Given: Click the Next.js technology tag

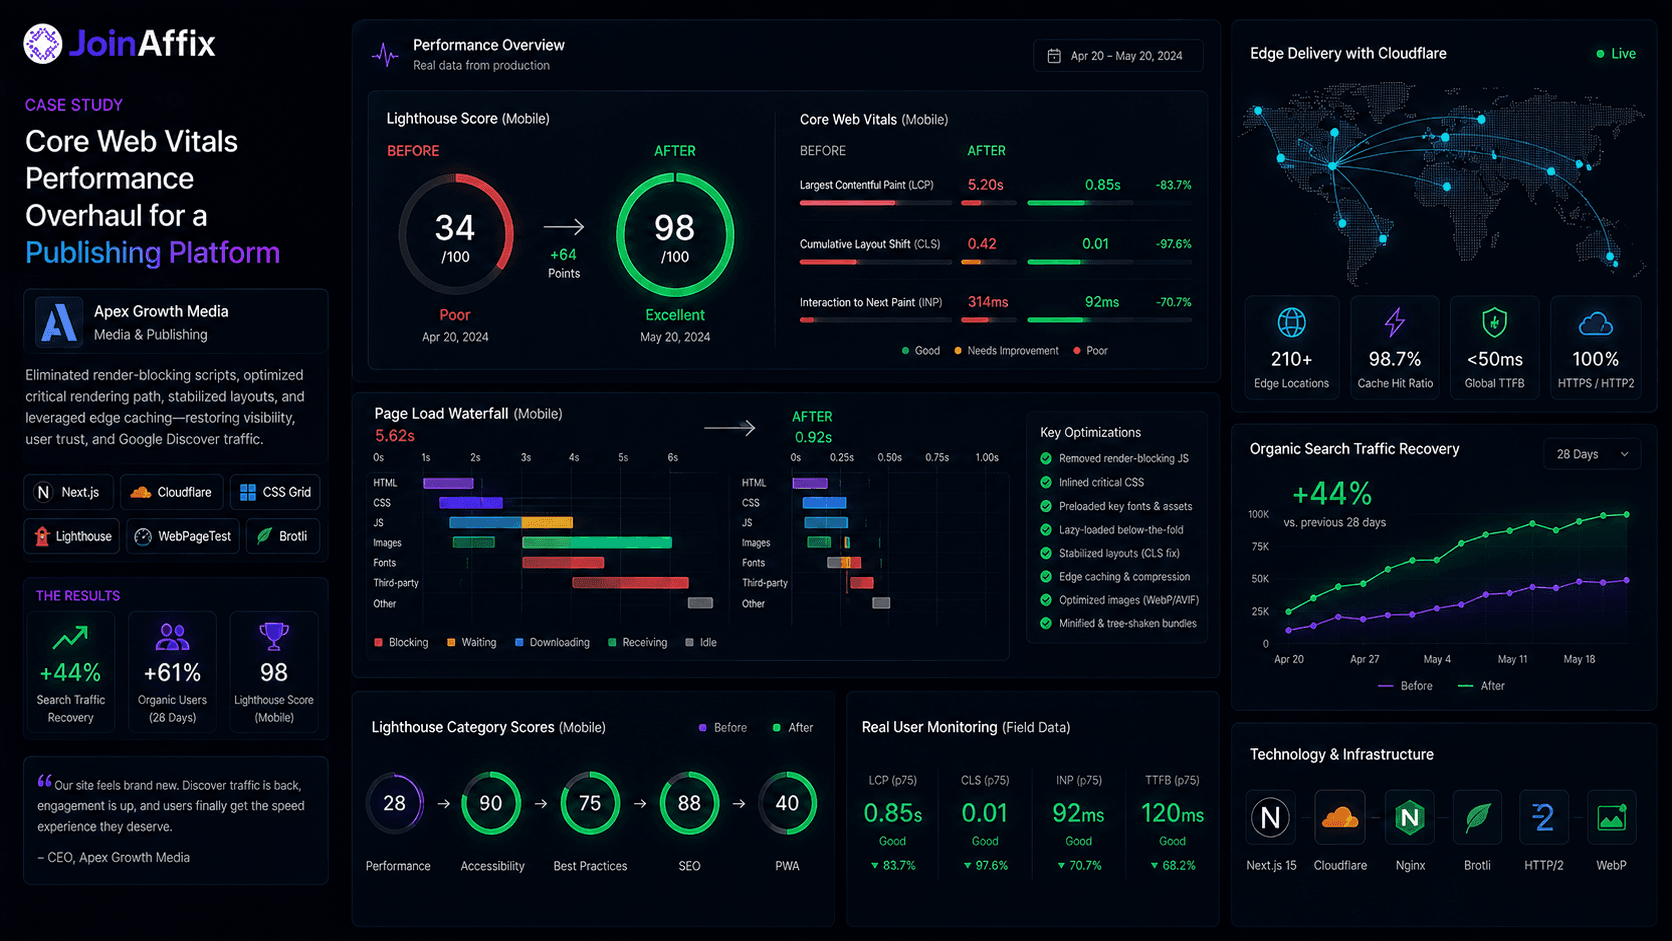Looking at the screenshot, I should [x=69, y=492].
